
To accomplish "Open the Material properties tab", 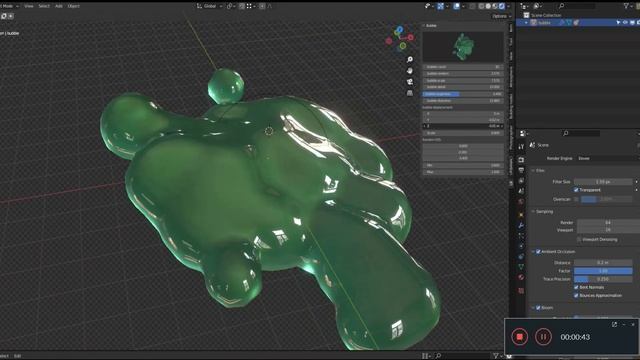I will [521, 278].
